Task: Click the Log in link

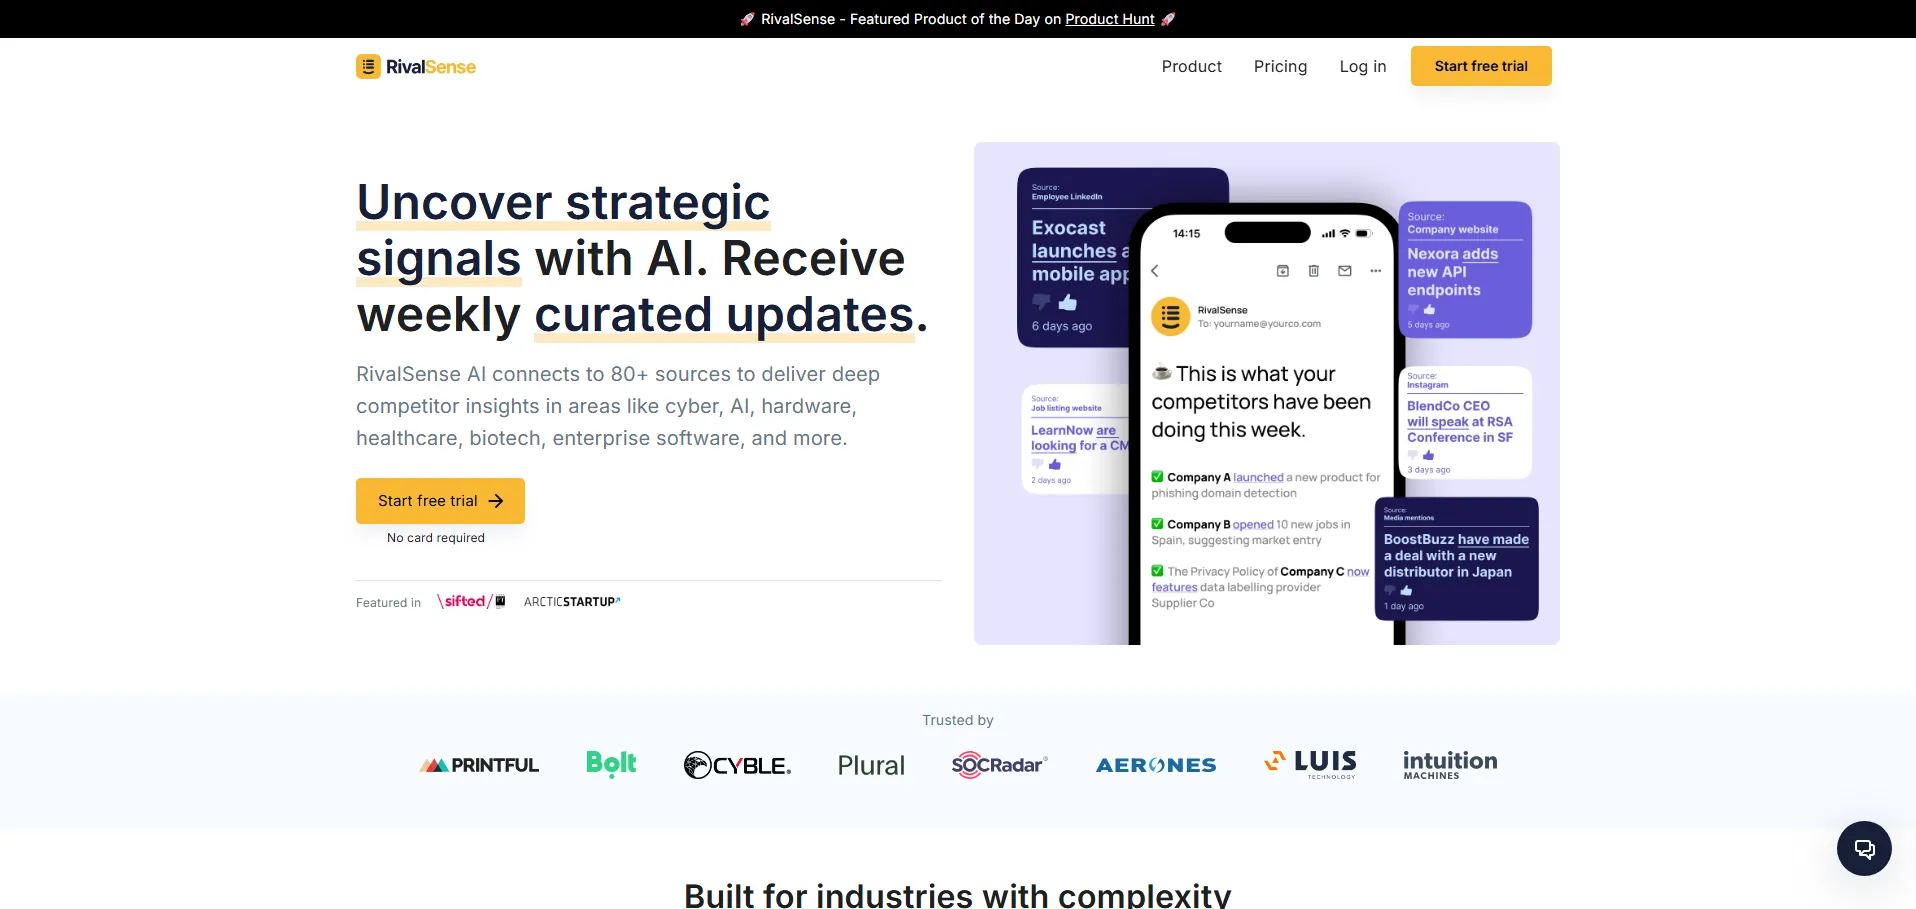Action: [x=1362, y=66]
